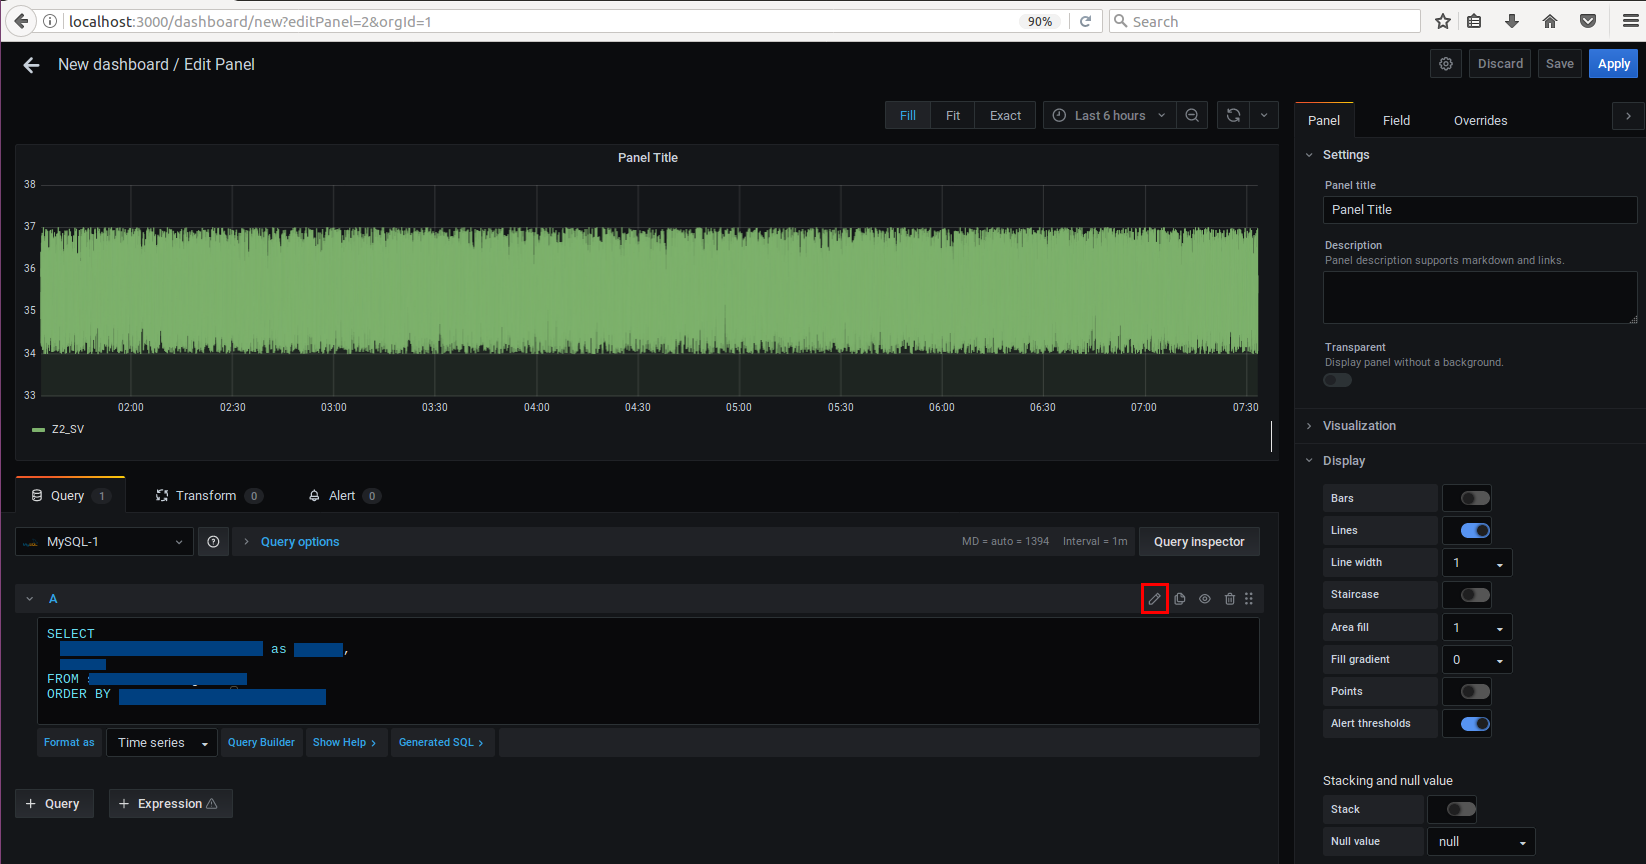Select the Query tab
The width and height of the screenshot is (1646, 864).
click(70, 496)
